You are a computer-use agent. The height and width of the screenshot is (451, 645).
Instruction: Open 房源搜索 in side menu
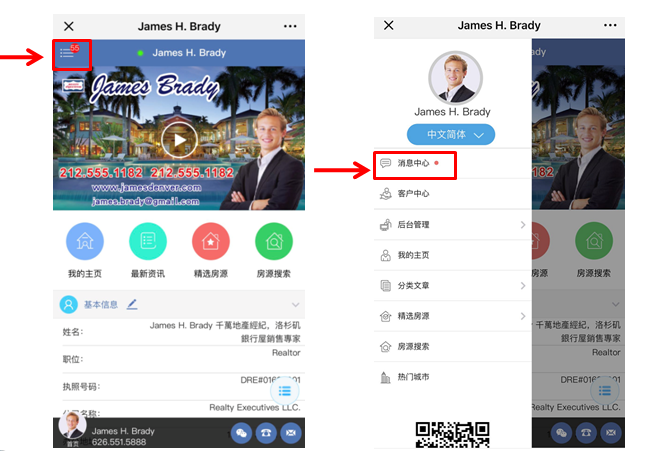click(x=452, y=346)
